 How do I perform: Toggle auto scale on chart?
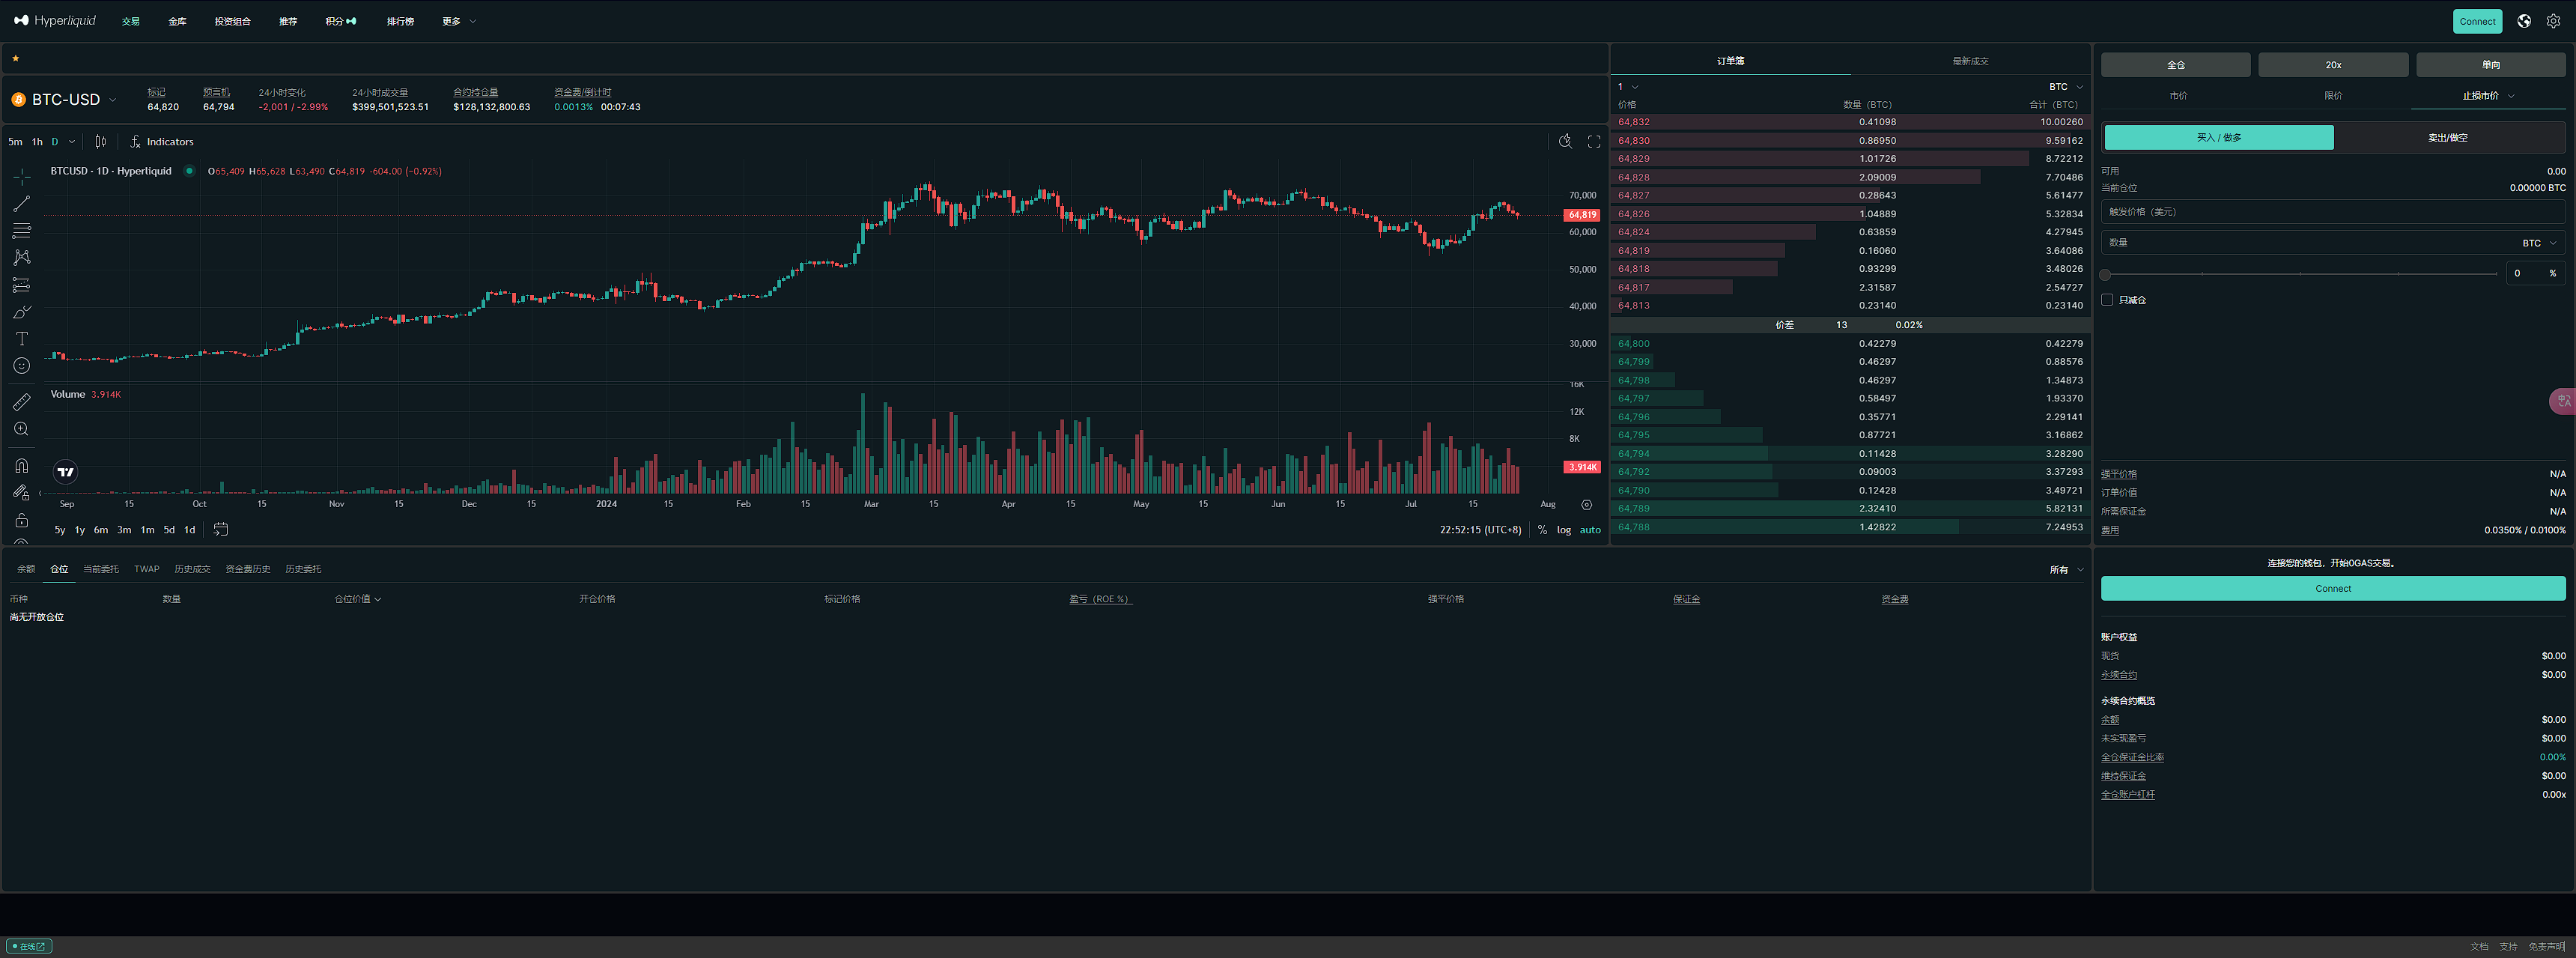tap(1590, 530)
